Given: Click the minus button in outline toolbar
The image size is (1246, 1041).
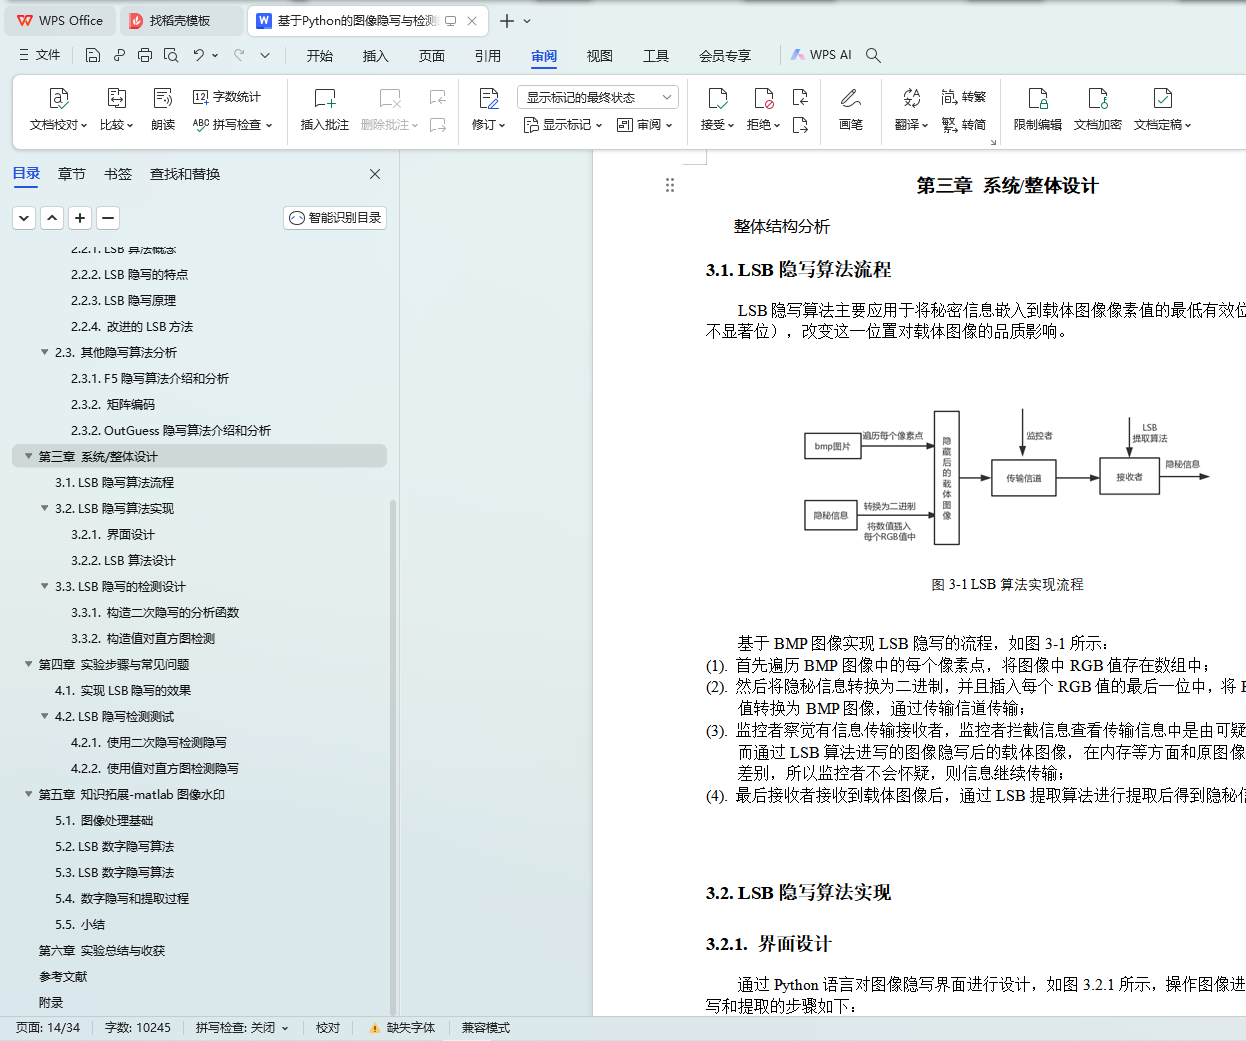Looking at the screenshot, I should [x=109, y=218].
